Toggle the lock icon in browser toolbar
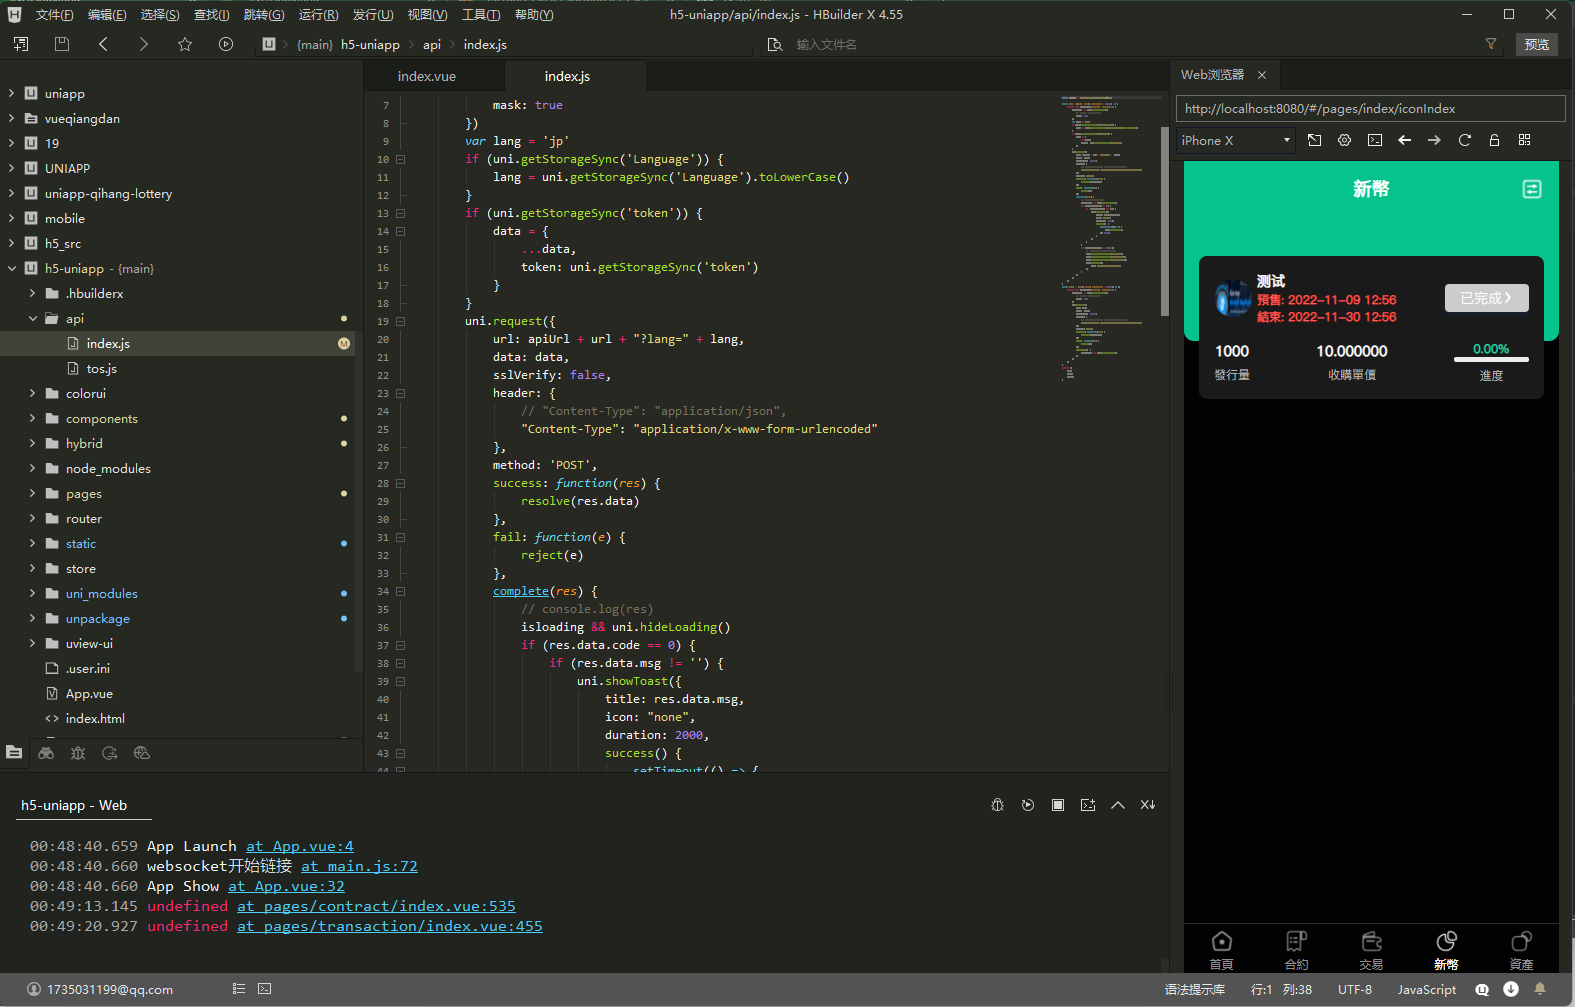This screenshot has height=1007, width=1575. (x=1495, y=140)
